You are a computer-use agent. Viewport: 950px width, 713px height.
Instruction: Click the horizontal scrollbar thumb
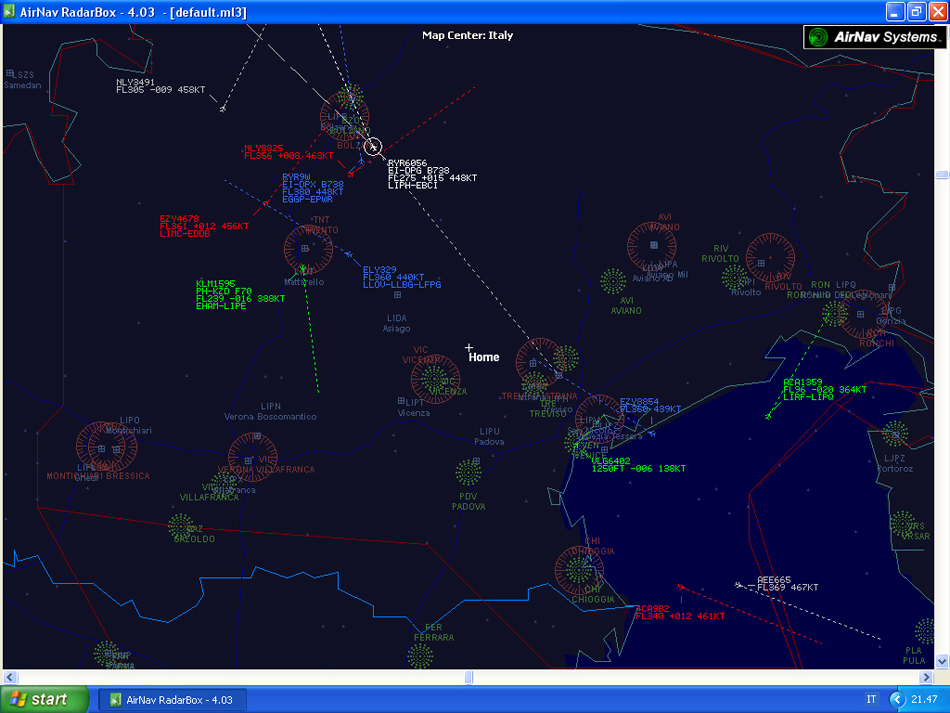click(x=468, y=677)
